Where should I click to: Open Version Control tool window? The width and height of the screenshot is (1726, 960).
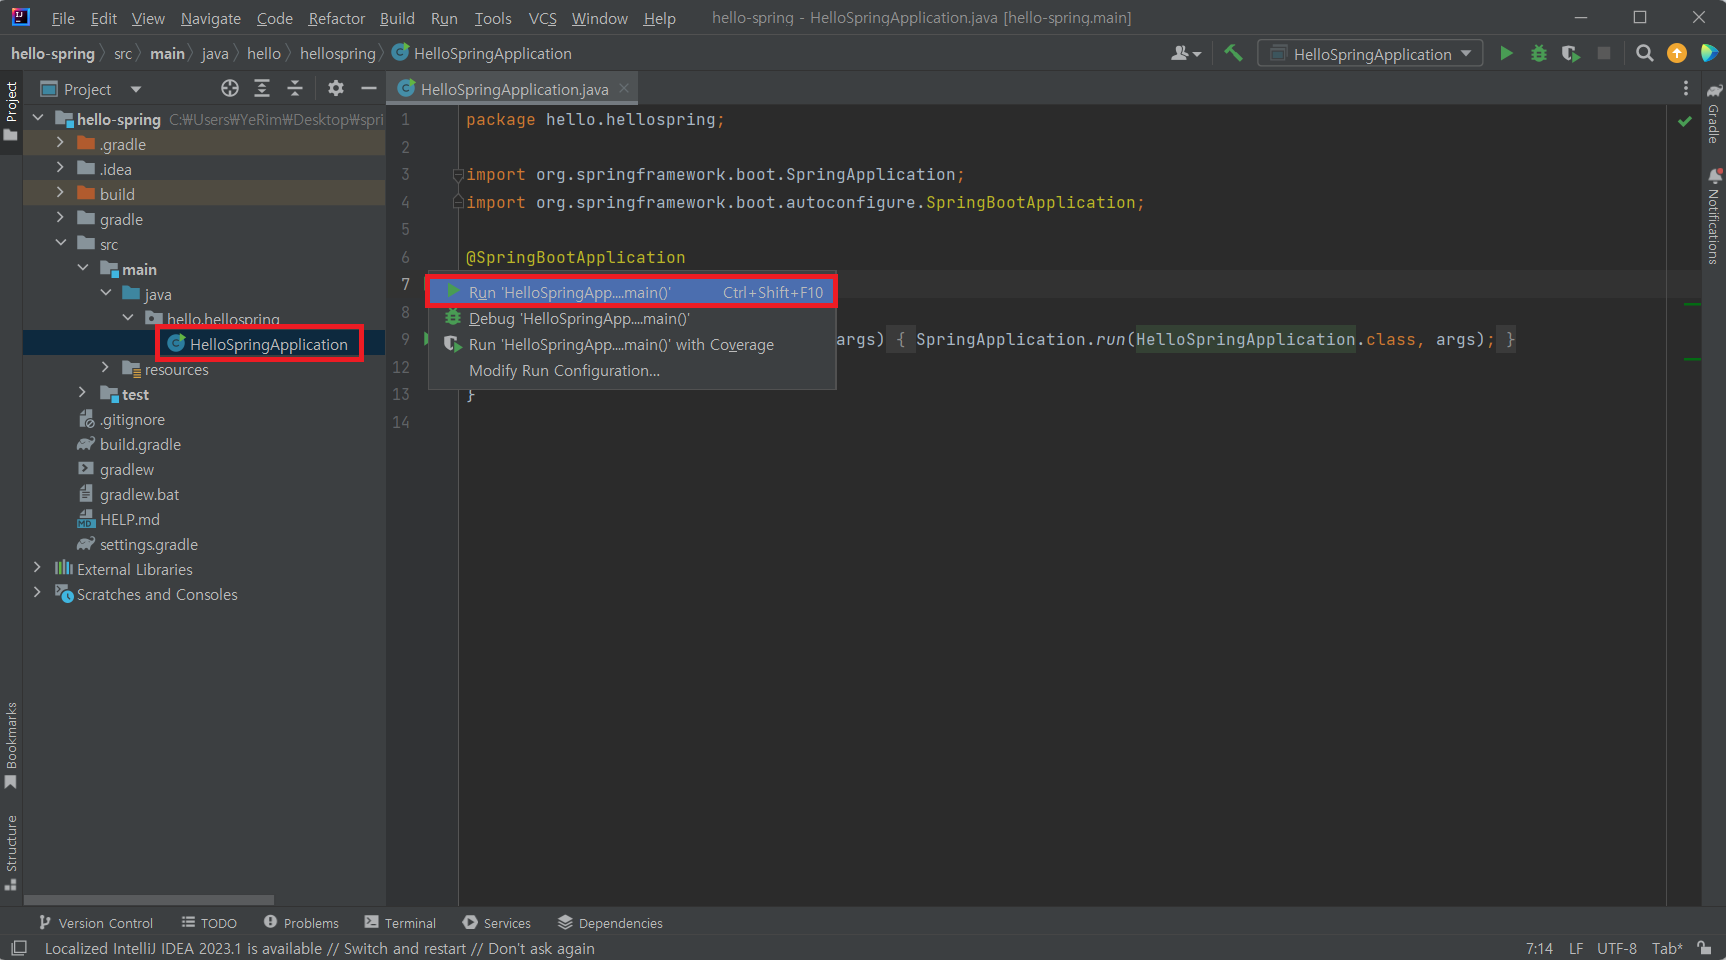point(96,922)
